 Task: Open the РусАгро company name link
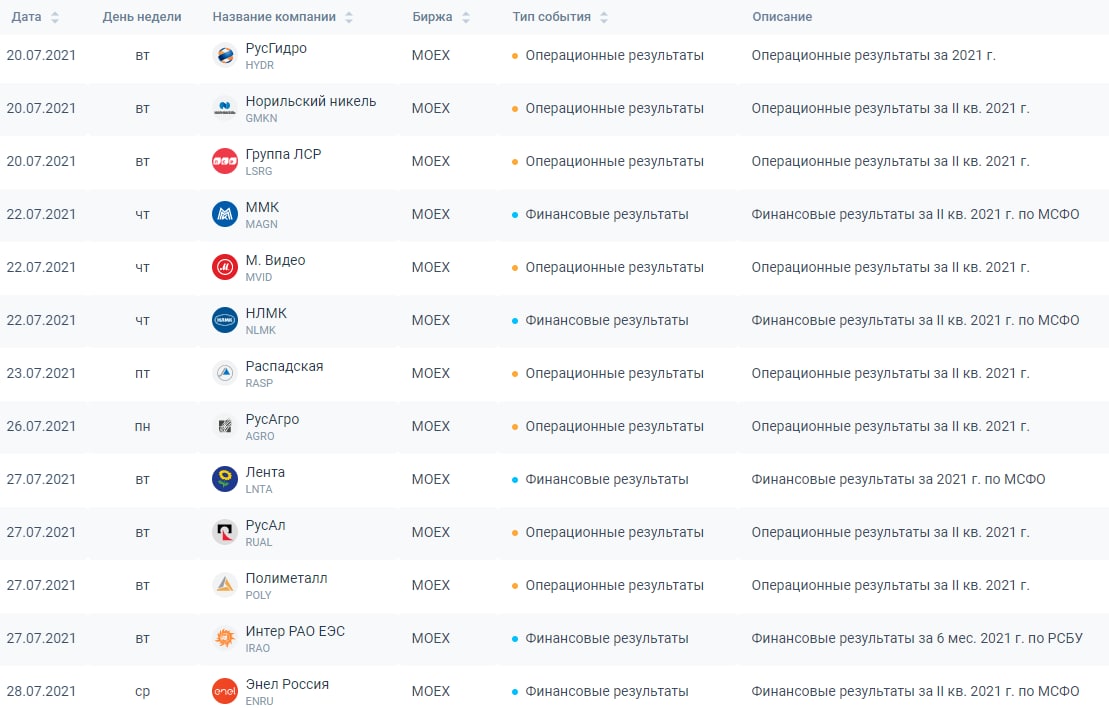272,419
